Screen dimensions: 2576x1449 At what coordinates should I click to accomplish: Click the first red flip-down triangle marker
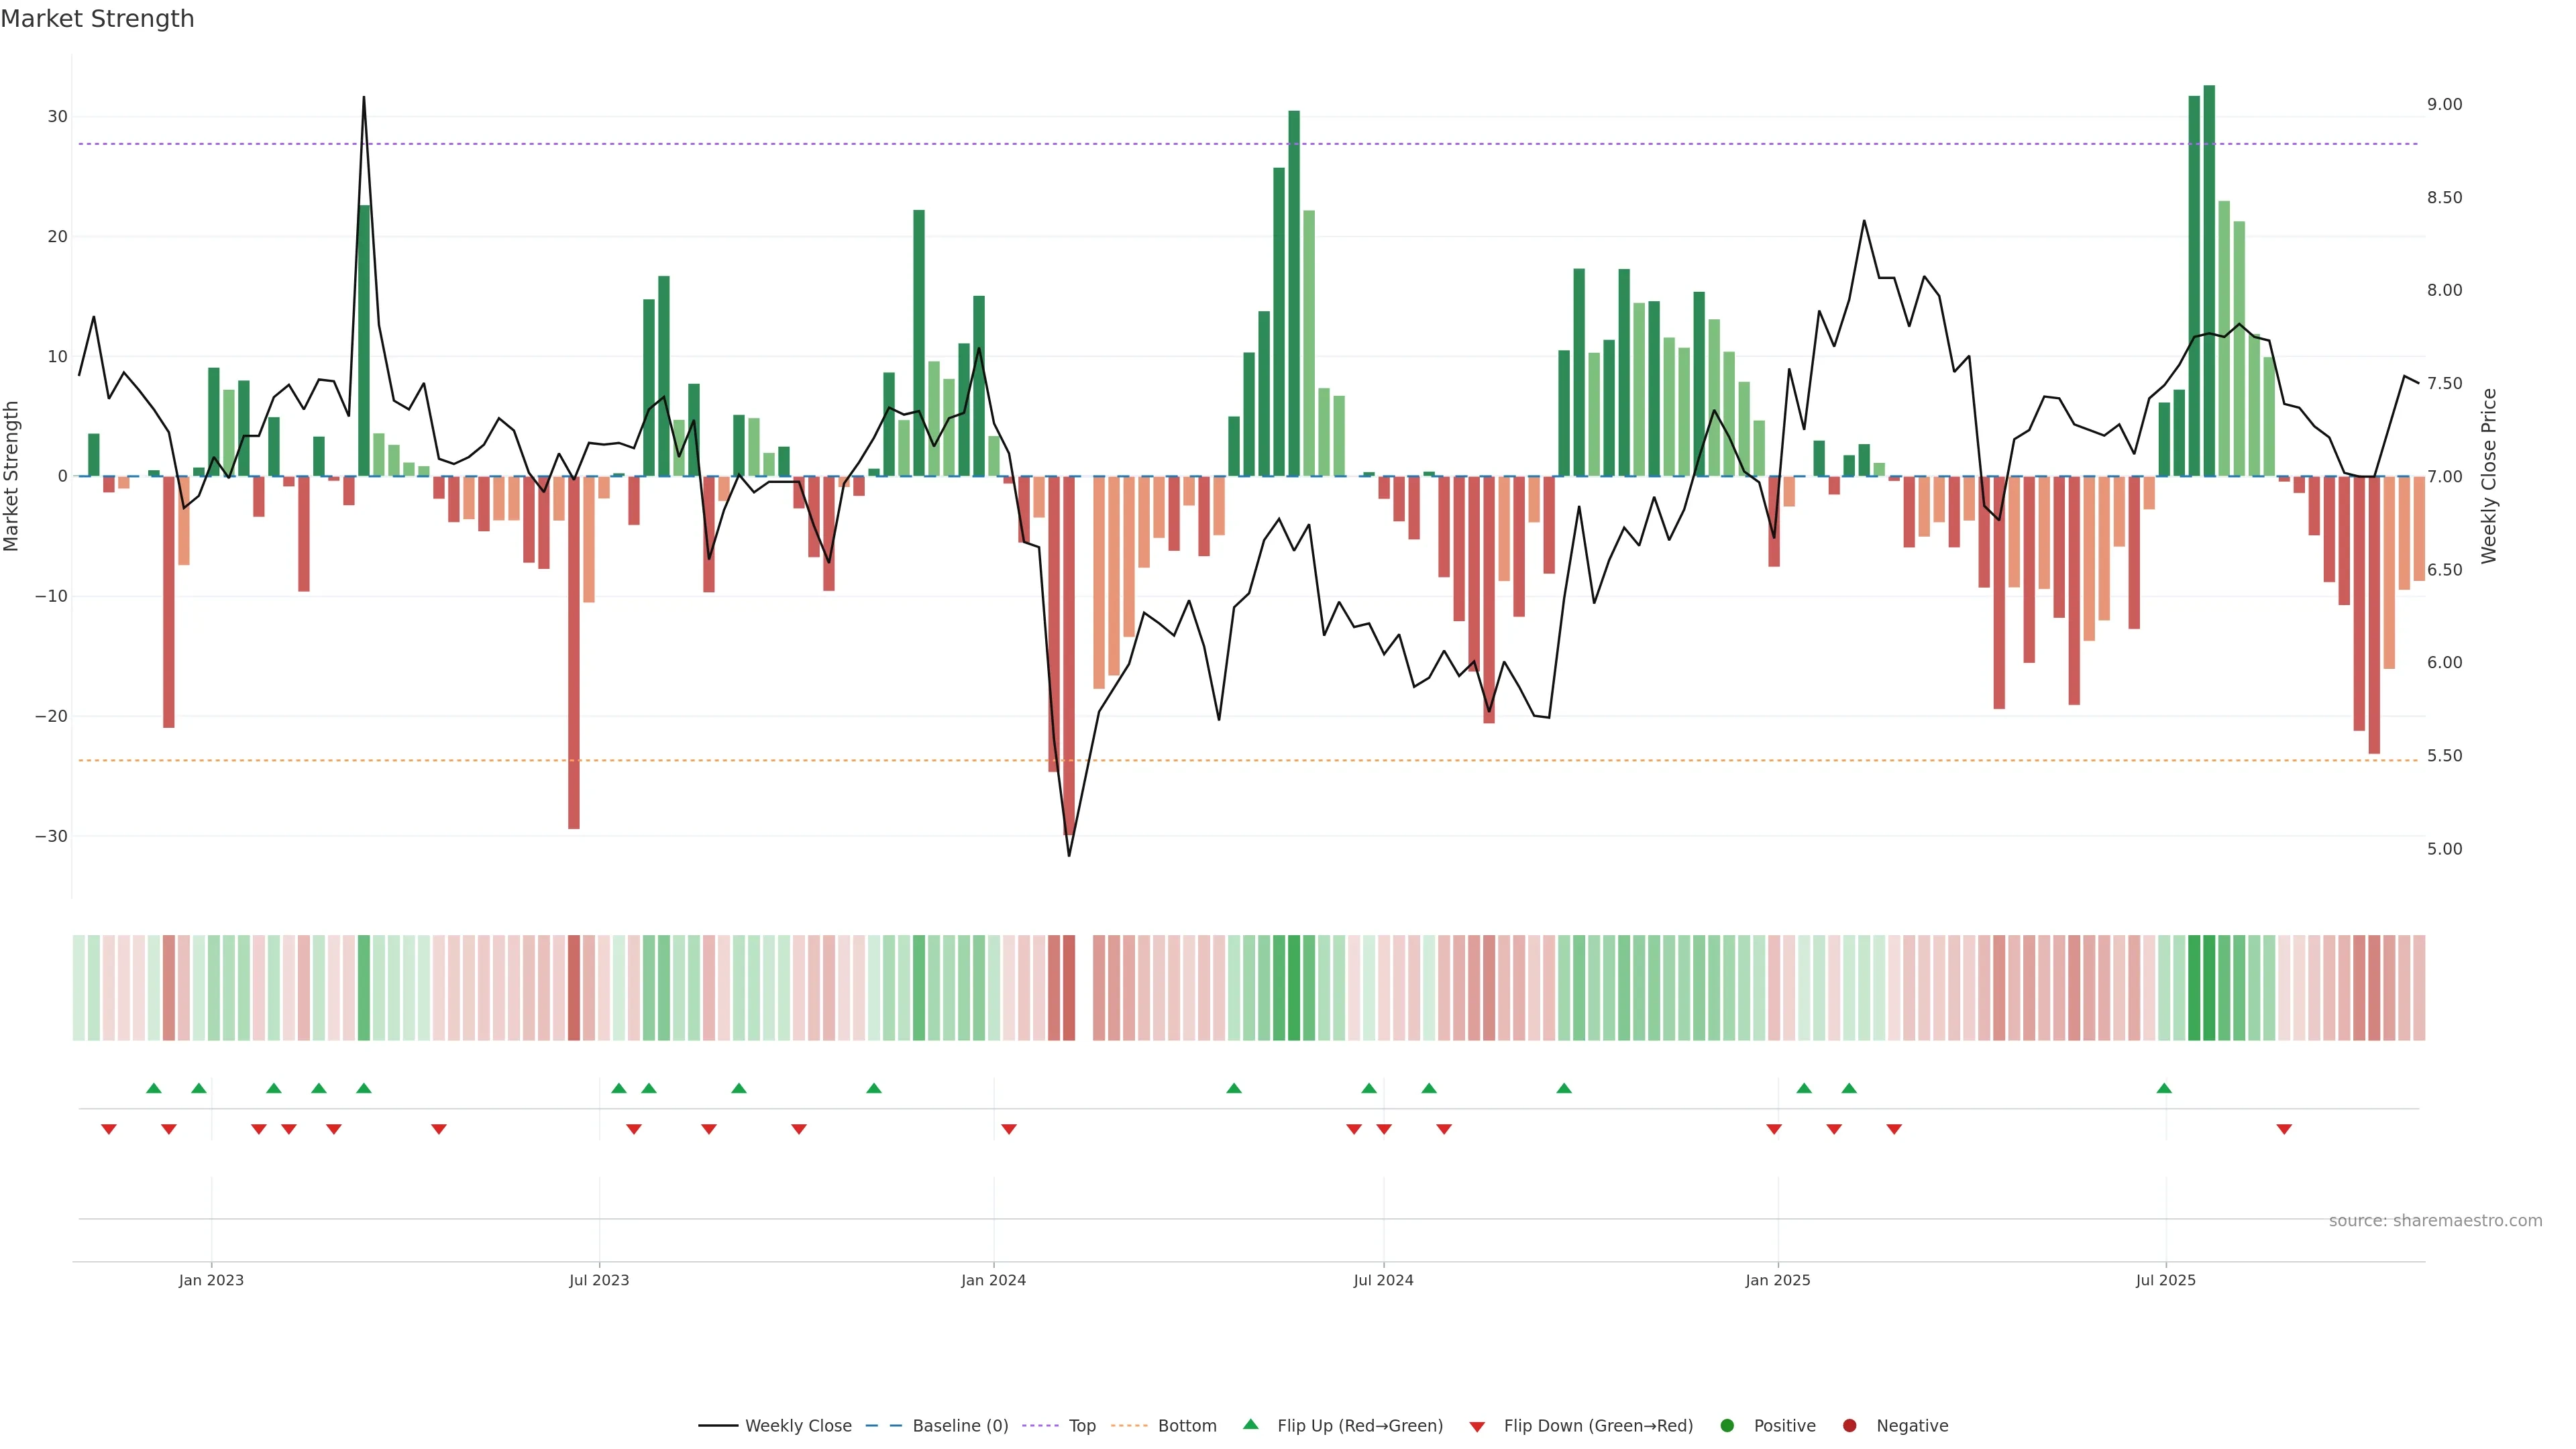click(109, 1129)
